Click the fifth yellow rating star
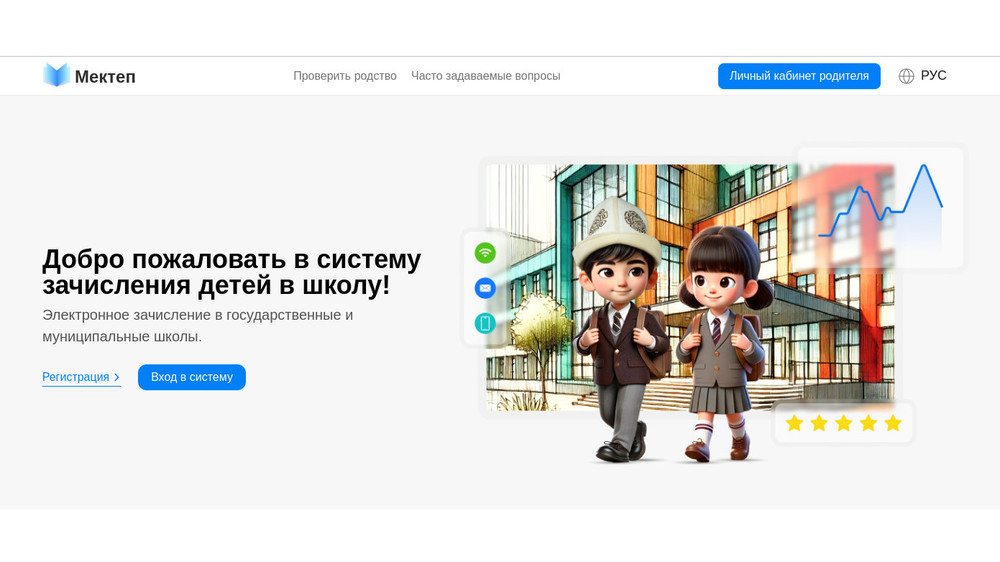 tap(893, 423)
